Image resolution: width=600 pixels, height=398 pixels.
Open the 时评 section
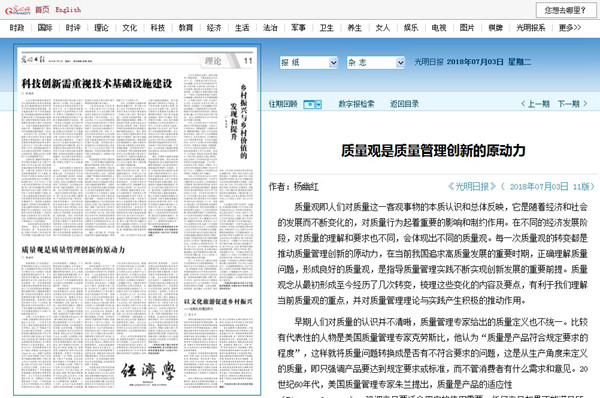tap(73, 28)
